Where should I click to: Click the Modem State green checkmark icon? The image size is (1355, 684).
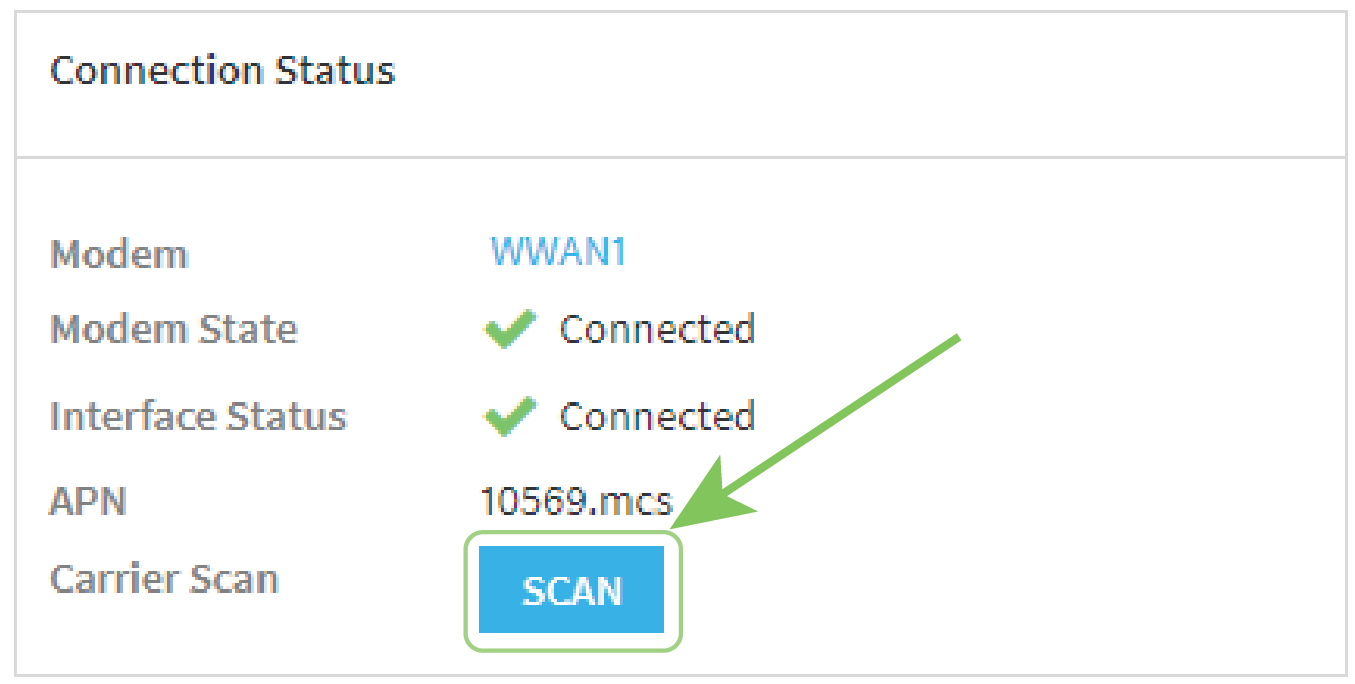(x=508, y=329)
